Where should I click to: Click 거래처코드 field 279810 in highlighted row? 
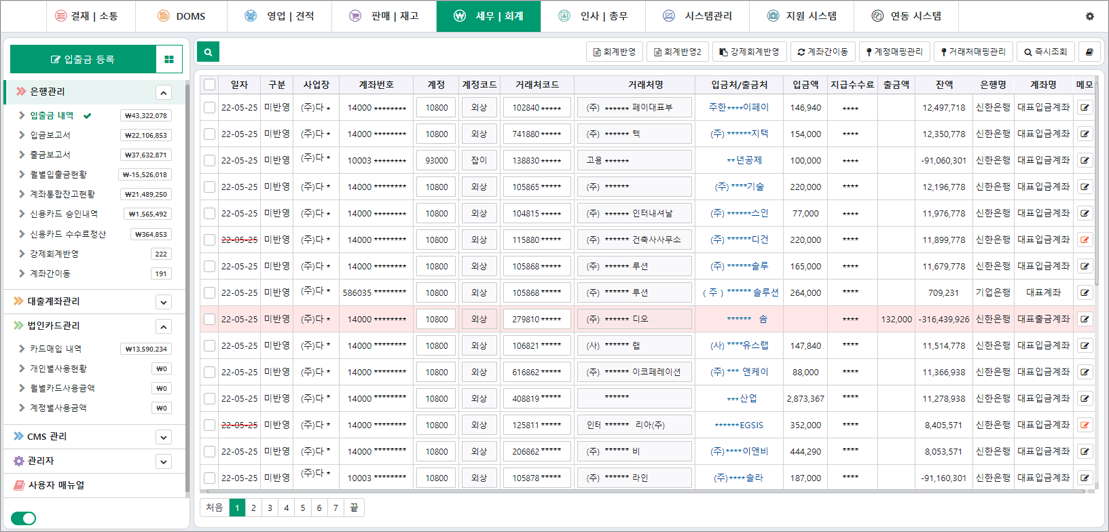point(537,319)
